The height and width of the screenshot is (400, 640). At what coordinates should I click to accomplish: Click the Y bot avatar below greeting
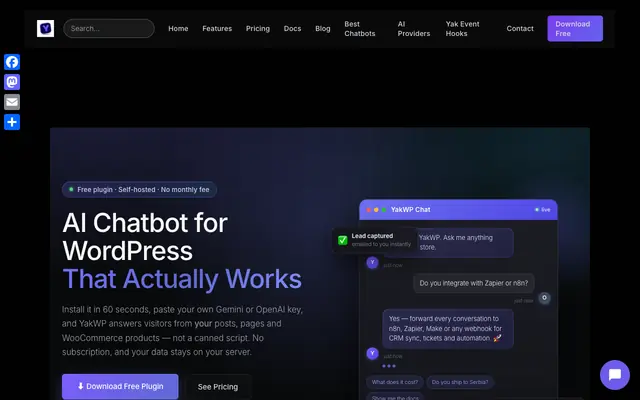click(372, 262)
